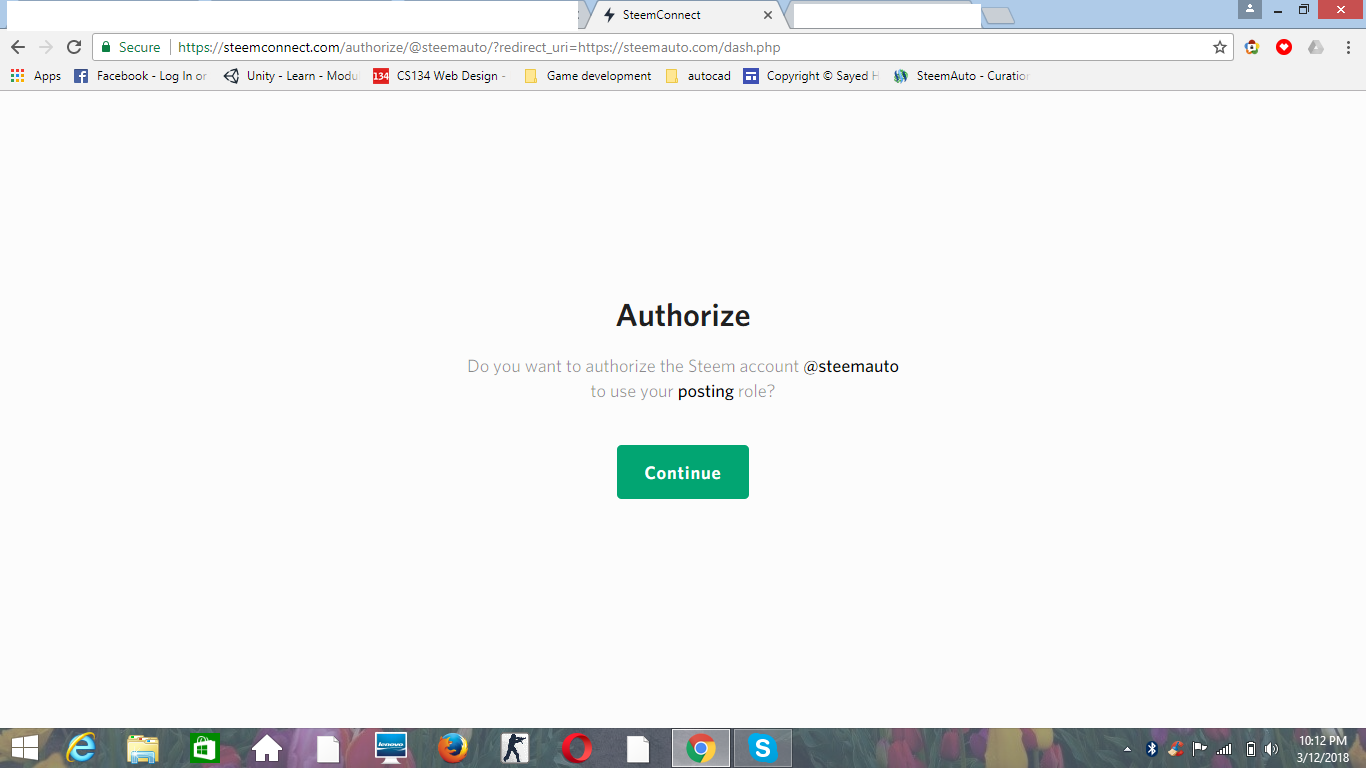Open the Lenovo app in the taskbar

[391, 748]
